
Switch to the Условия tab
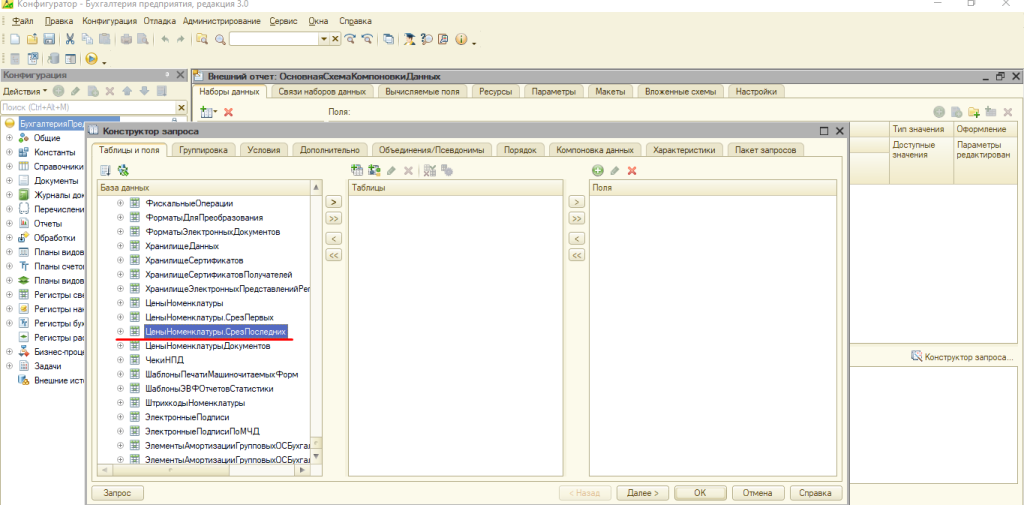263,150
